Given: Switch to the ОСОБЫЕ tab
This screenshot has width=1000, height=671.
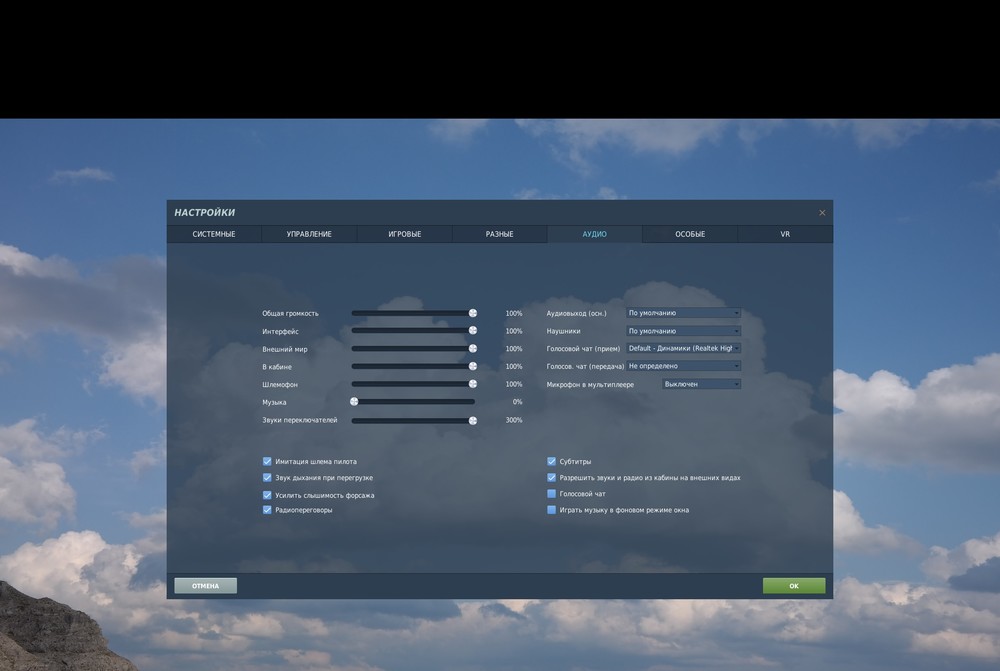Looking at the screenshot, I should pyautogui.click(x=690, y=234).
